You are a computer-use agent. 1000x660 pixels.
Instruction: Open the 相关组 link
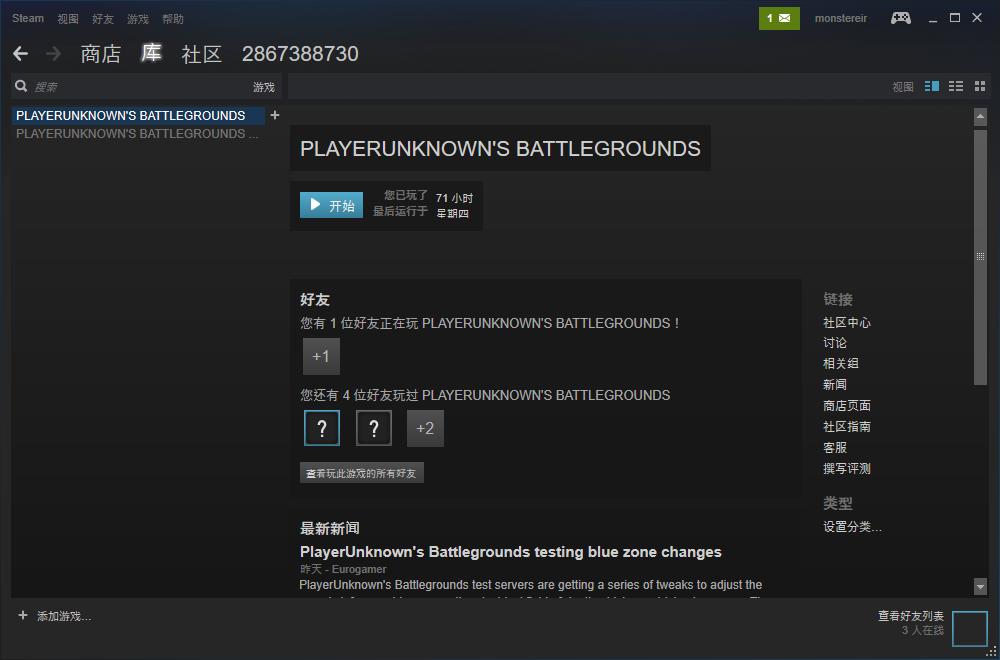pos(841,363)
